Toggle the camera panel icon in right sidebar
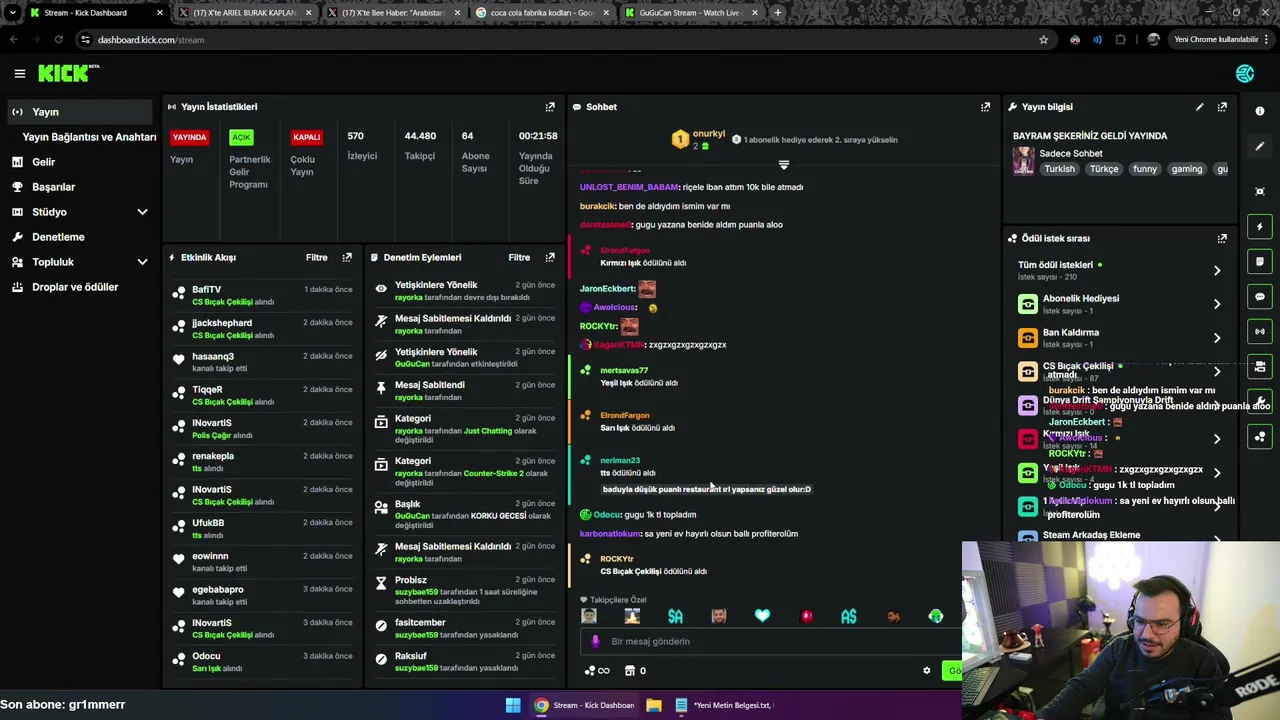The image size is (1280, 720). [x=1260, y=367]
